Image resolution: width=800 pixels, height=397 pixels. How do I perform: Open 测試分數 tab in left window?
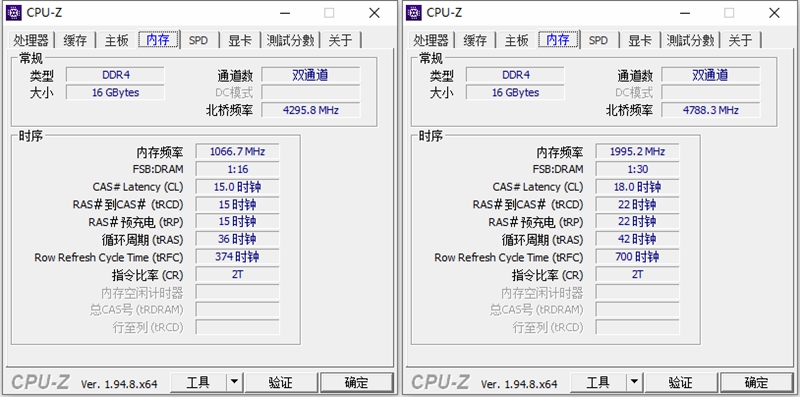pyautogui.click(x=290, y=40)
